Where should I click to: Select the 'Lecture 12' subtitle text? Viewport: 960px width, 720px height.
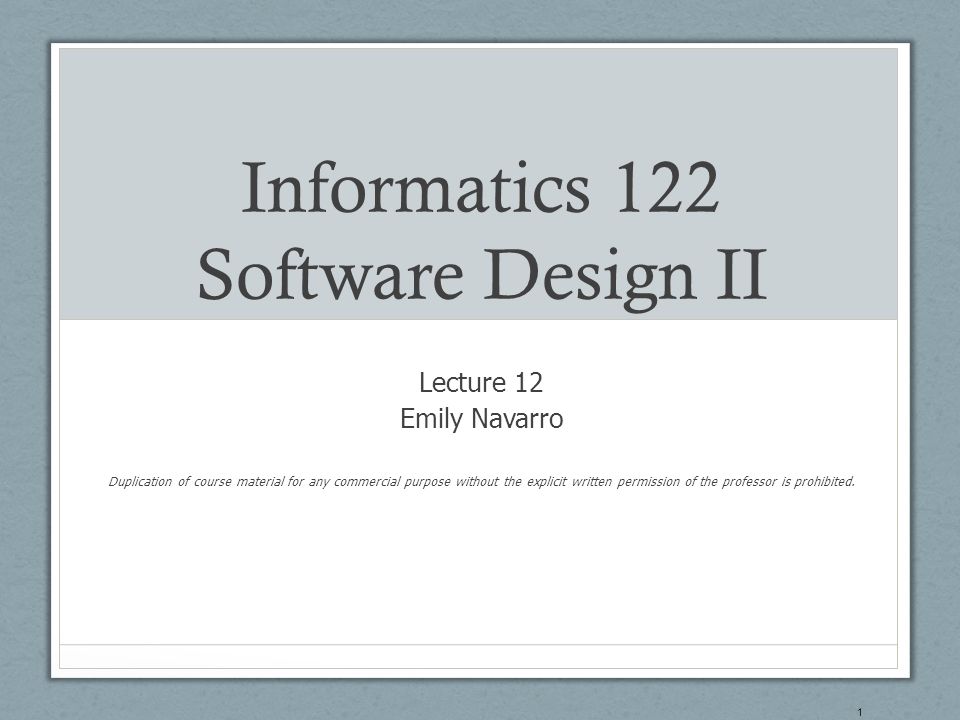click(481, 383)
